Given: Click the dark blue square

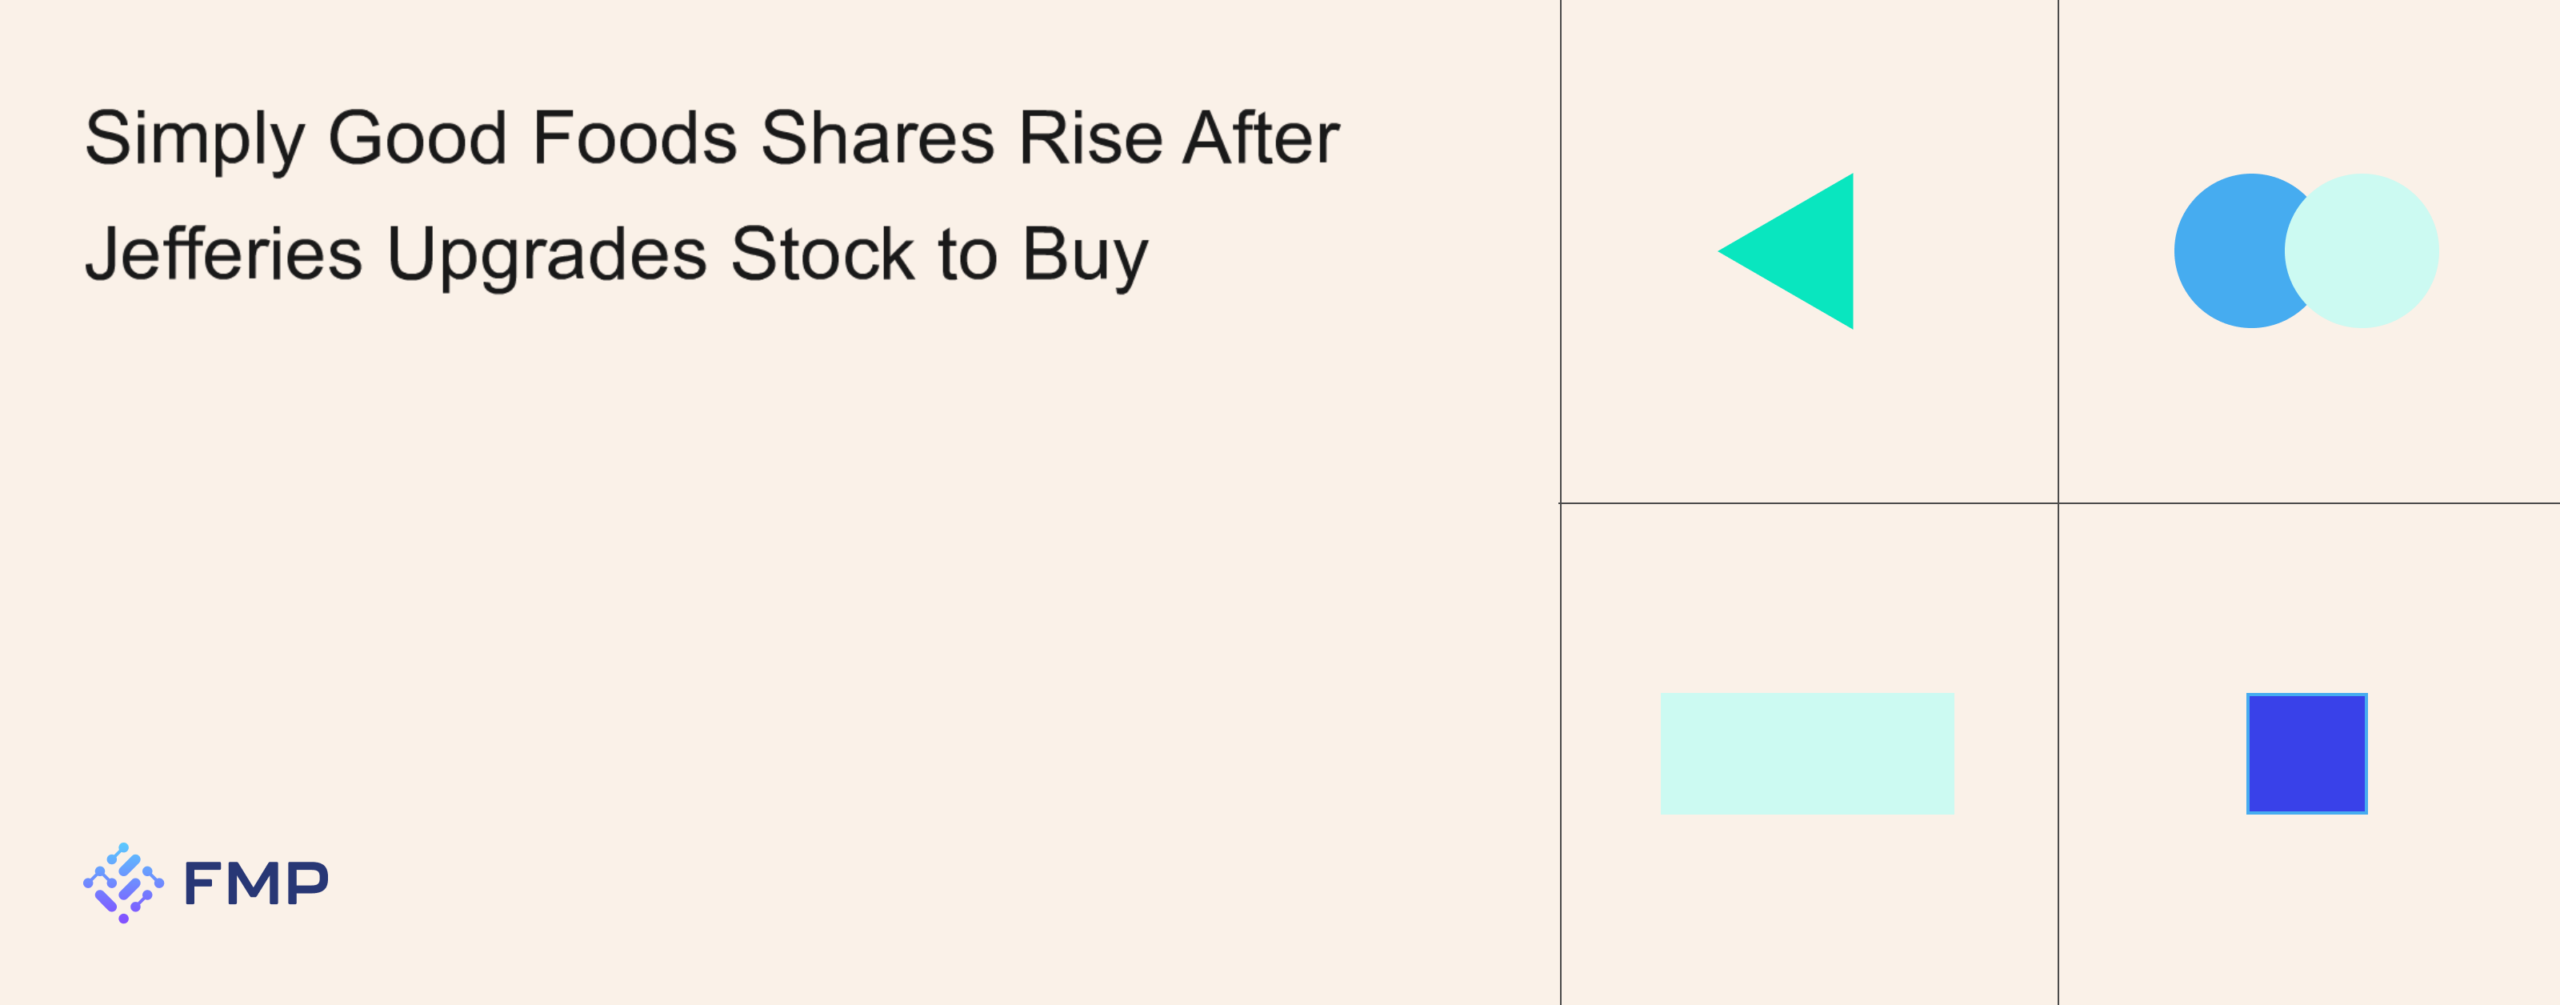Looking at the screenshot, I should coord(2306,753).
